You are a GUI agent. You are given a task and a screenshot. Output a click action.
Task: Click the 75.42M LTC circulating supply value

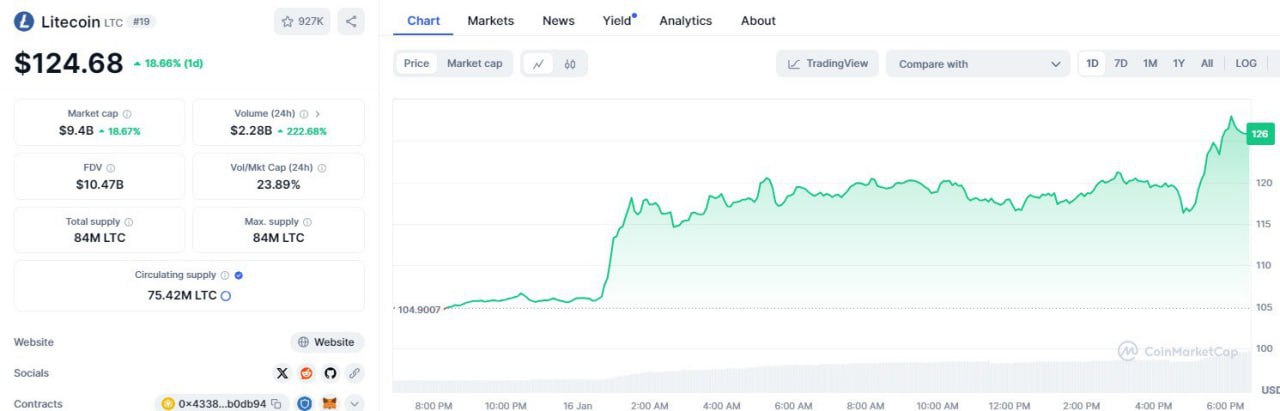point(182,295)
